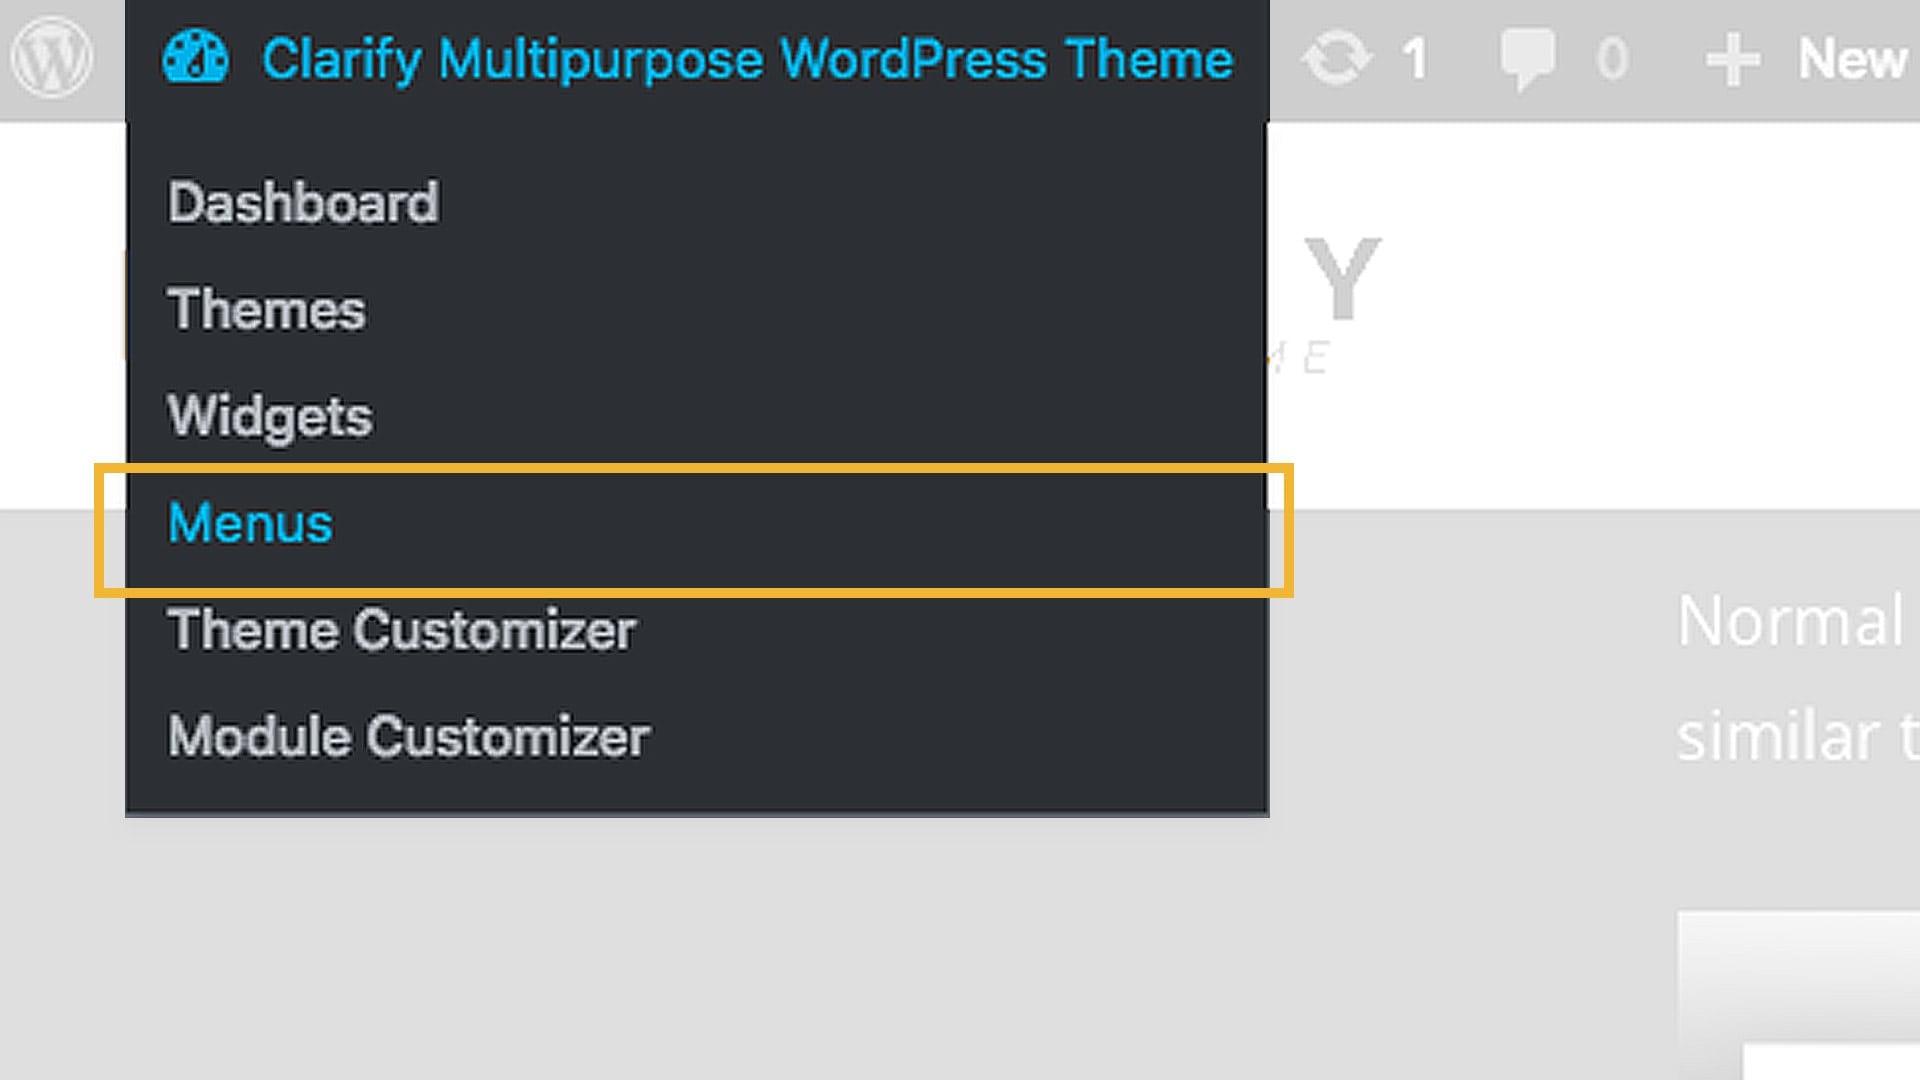This screenshot has height=1080, width=1920.
Task: Select Dashboard from the site dropdown
Action: click(303, 203)
